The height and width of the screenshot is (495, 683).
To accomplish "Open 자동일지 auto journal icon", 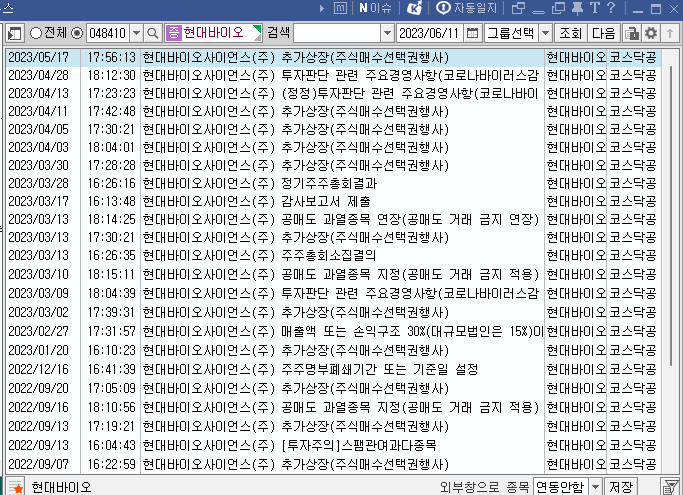I will pyautogui.click(x=467, y=8).
